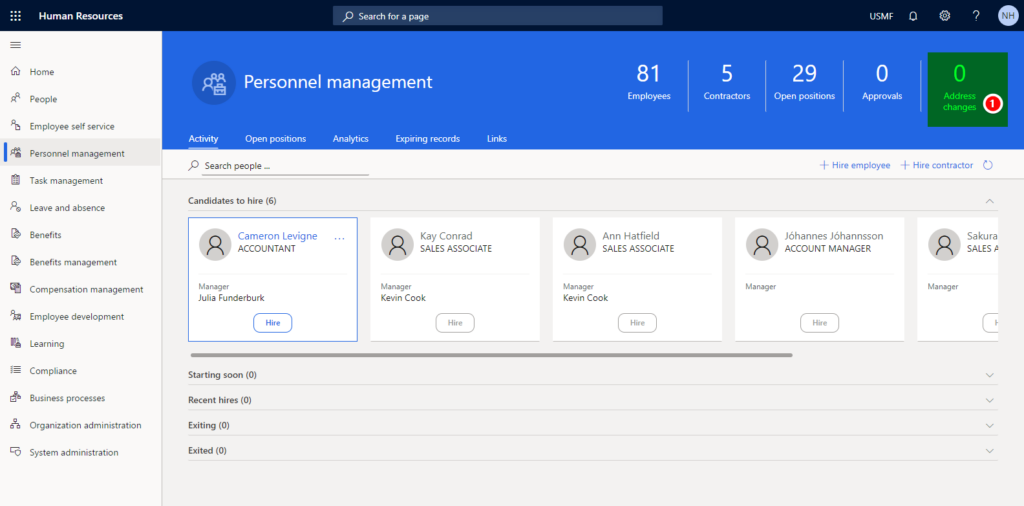1024x506 pixels.
Task: Expand the Exited section
Action: 990,451
